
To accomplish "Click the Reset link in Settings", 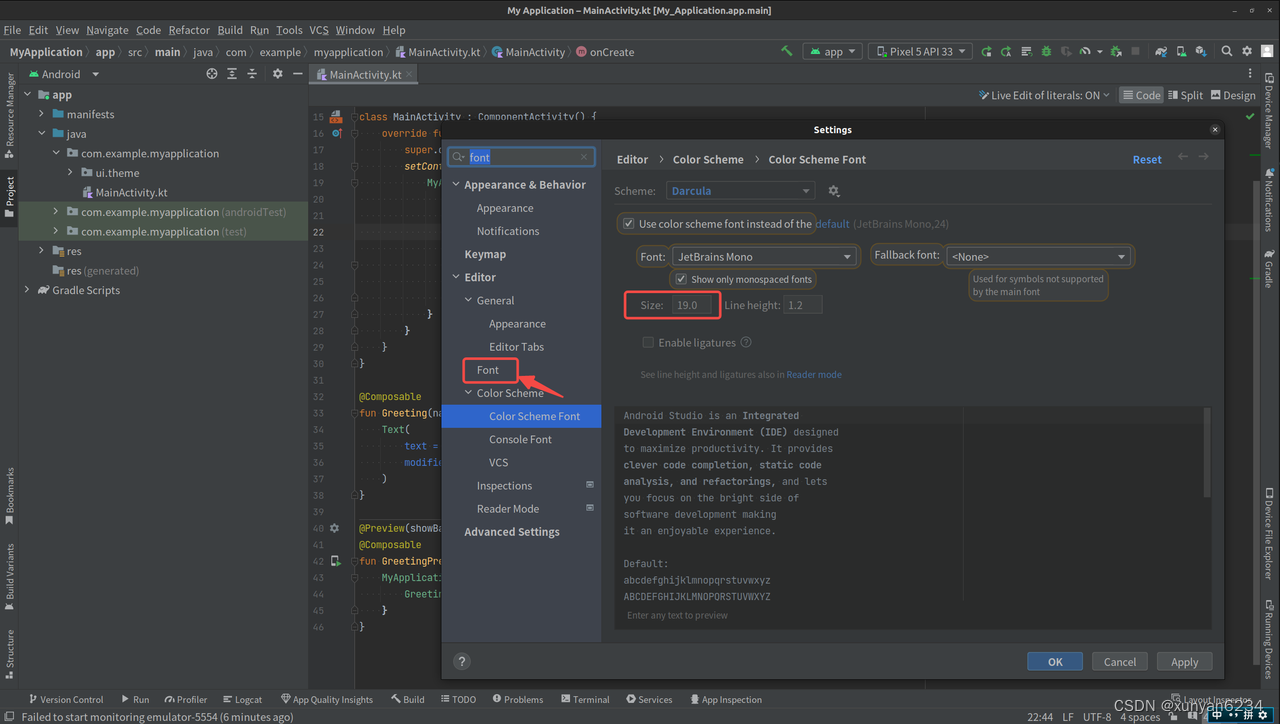I will (x=1147, y=159).
